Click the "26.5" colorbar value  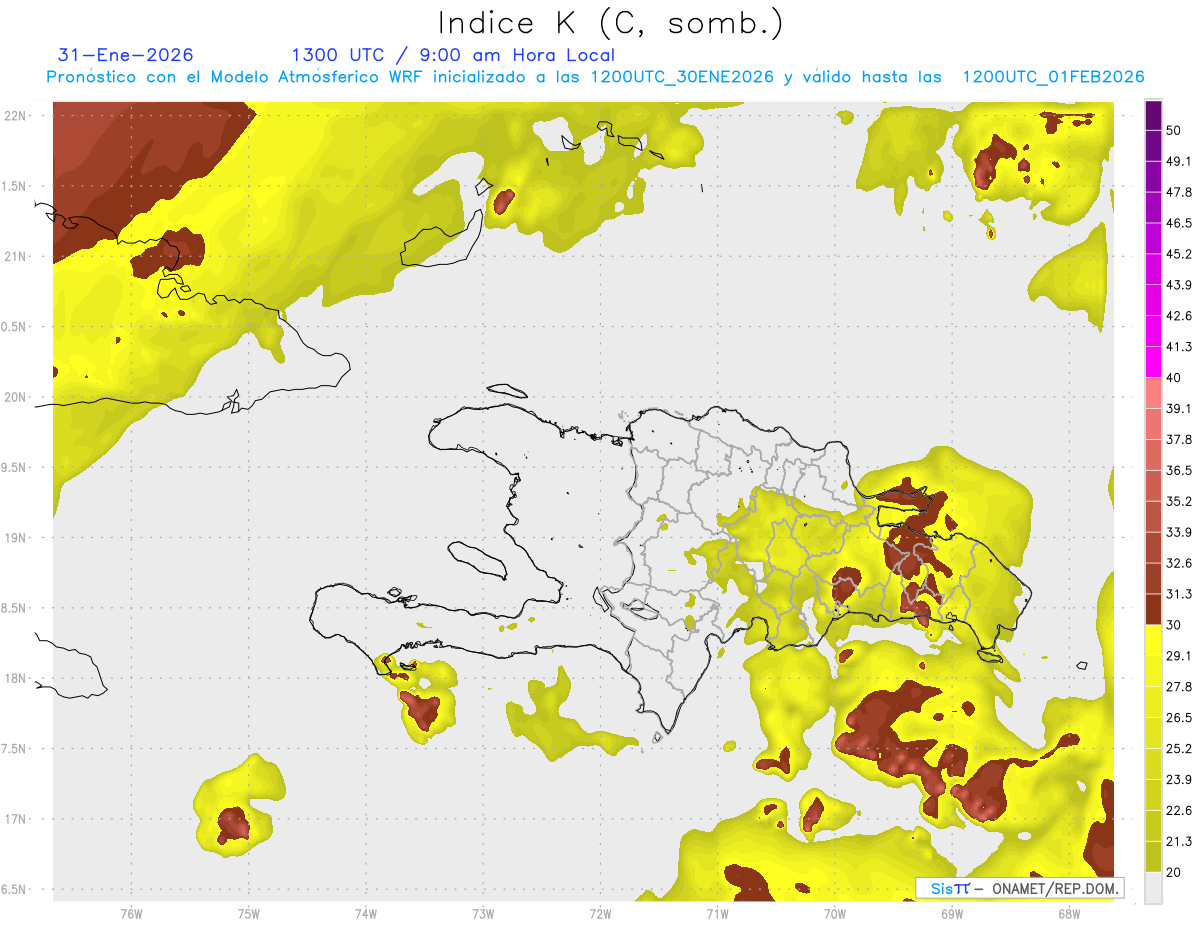point(1179,718)
